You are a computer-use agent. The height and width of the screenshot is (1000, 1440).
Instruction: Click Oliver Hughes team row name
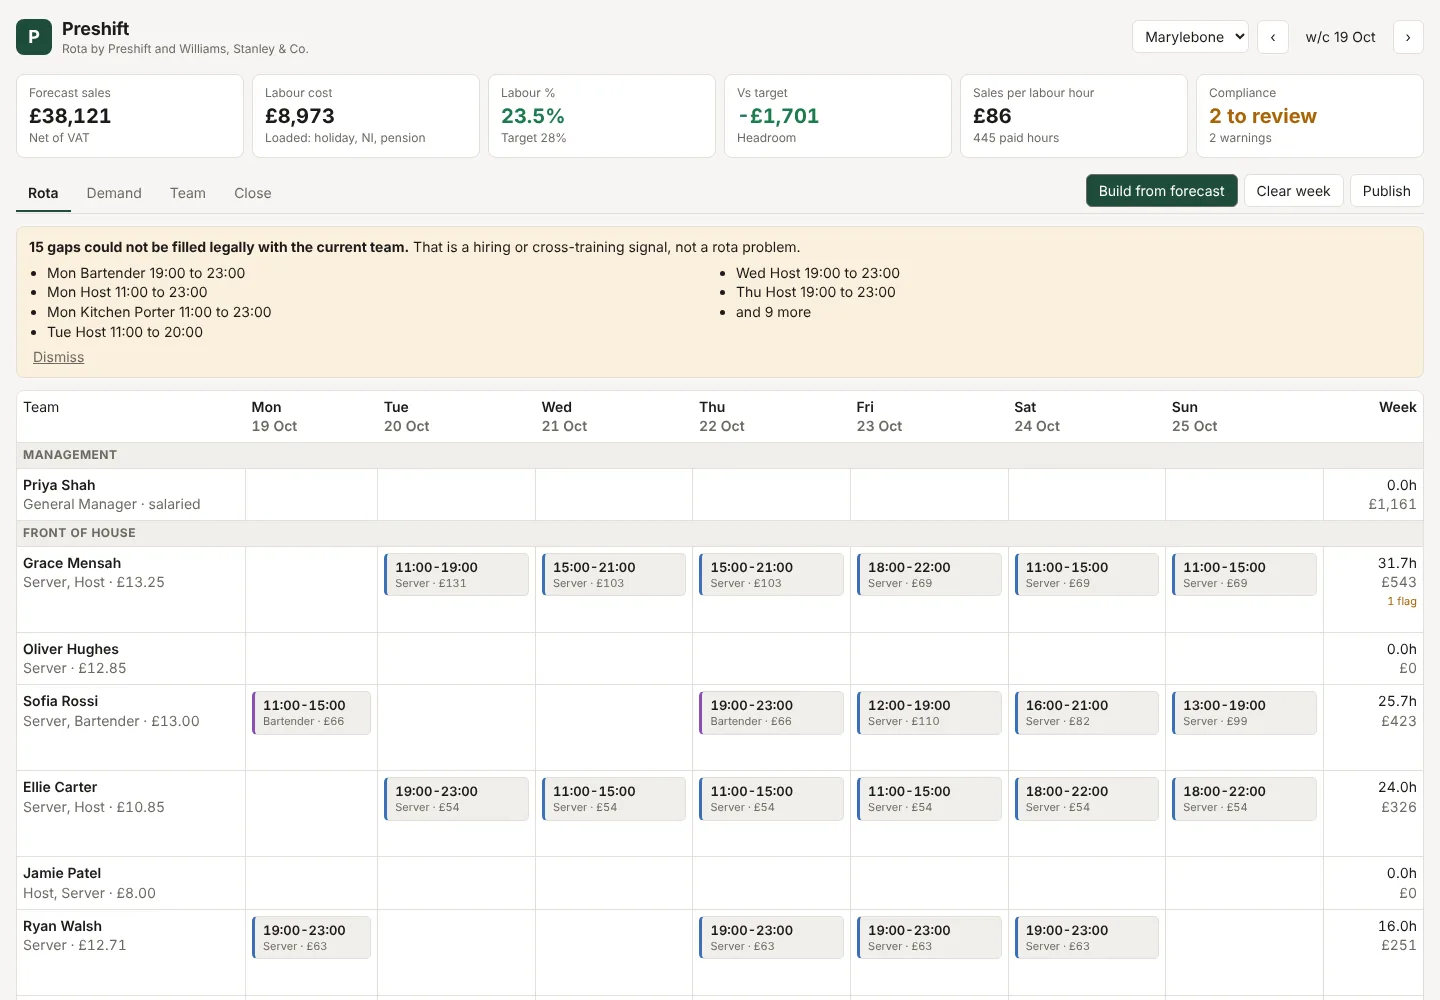pos(71,649)
